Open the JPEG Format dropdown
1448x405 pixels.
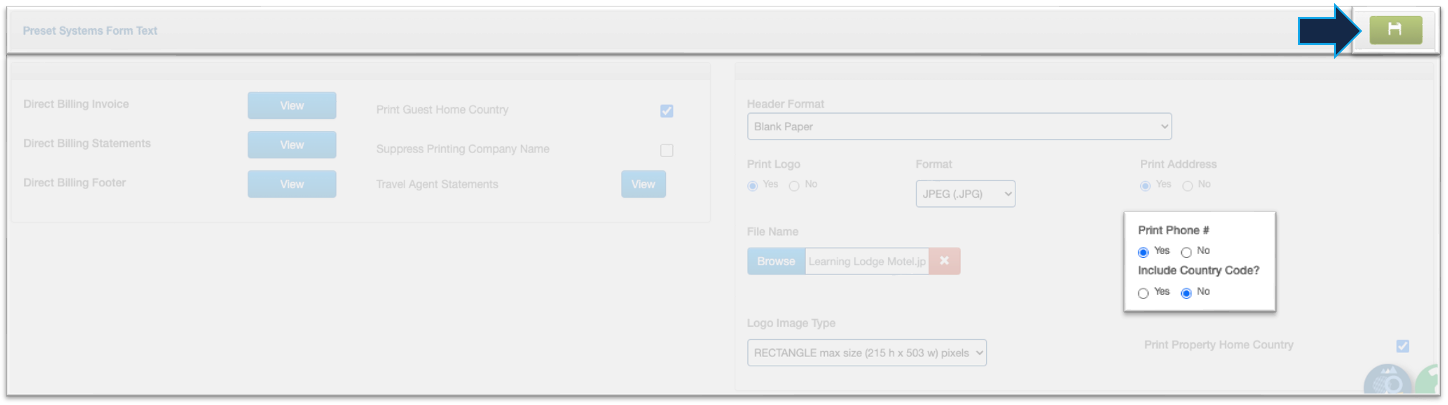tap(965, 194)
